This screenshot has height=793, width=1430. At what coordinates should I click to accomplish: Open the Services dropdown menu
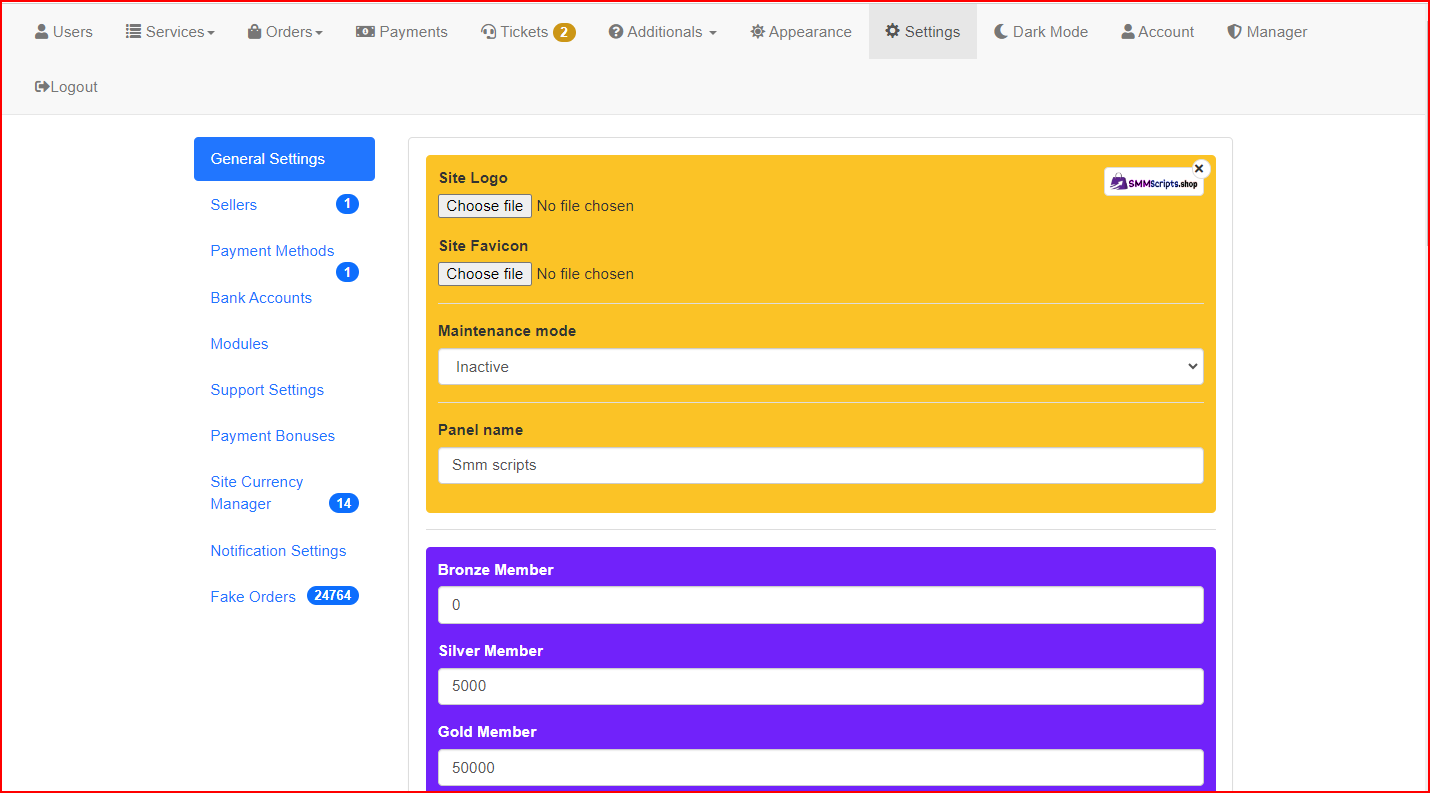tap(170, 32)
